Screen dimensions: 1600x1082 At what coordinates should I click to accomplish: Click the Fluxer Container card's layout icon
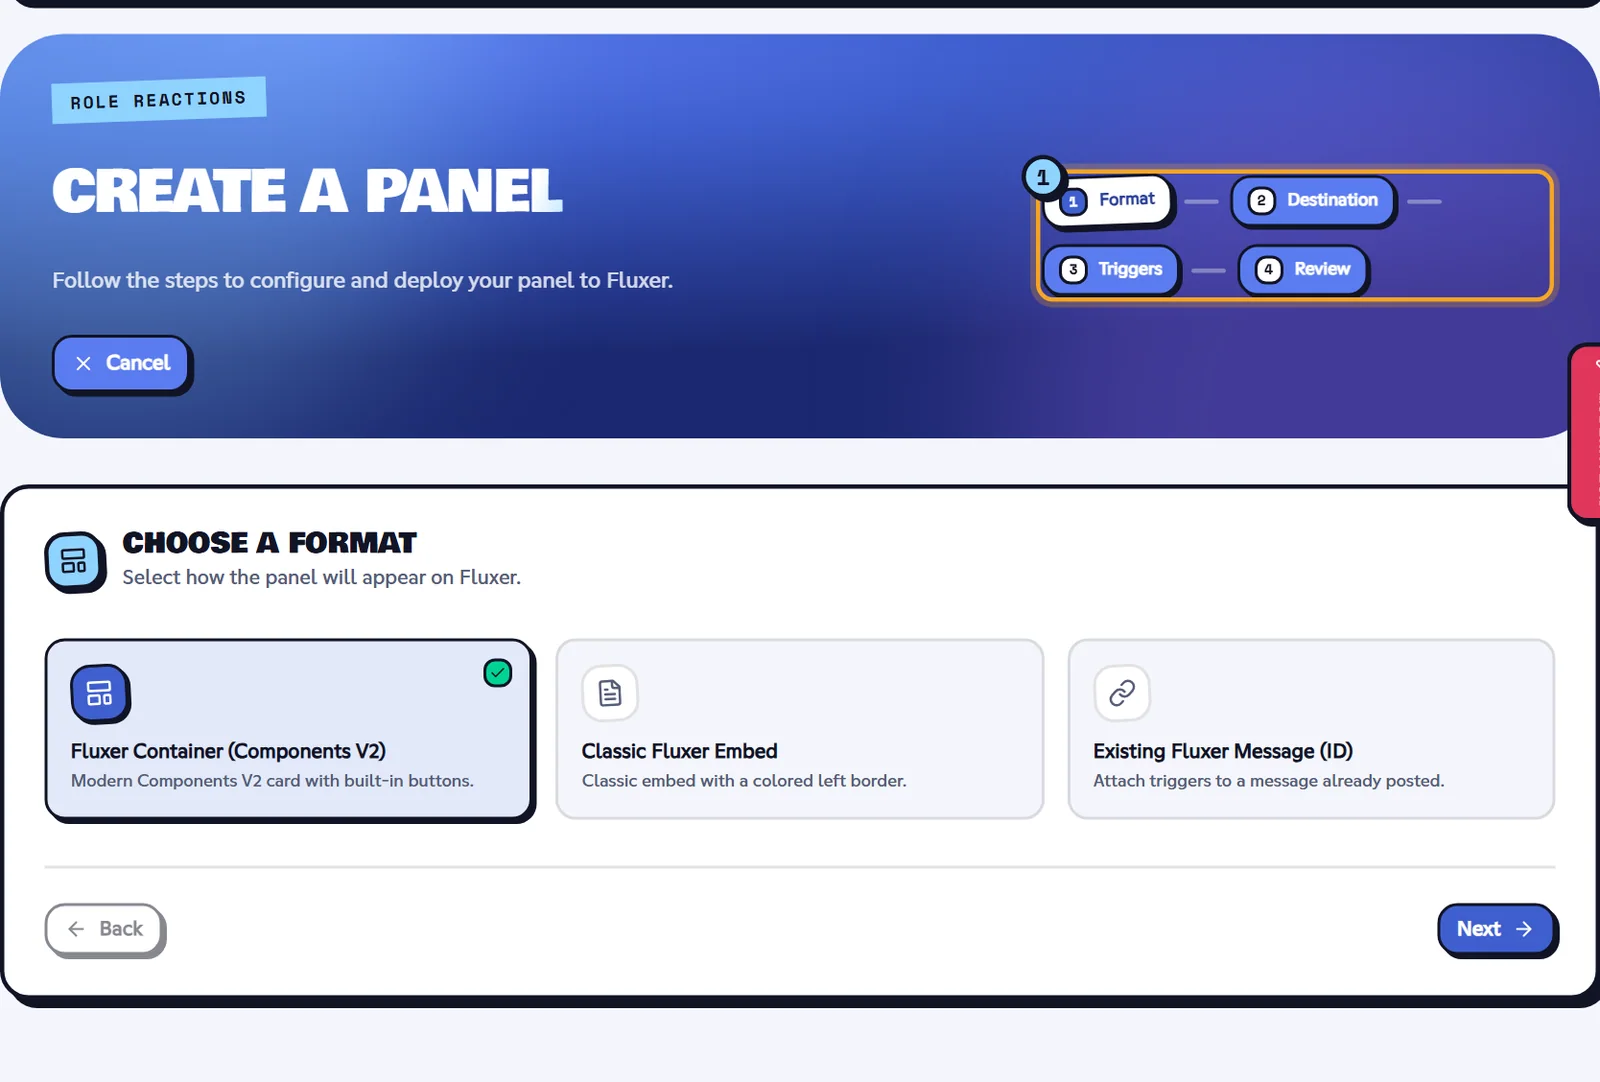coord(99,693)
